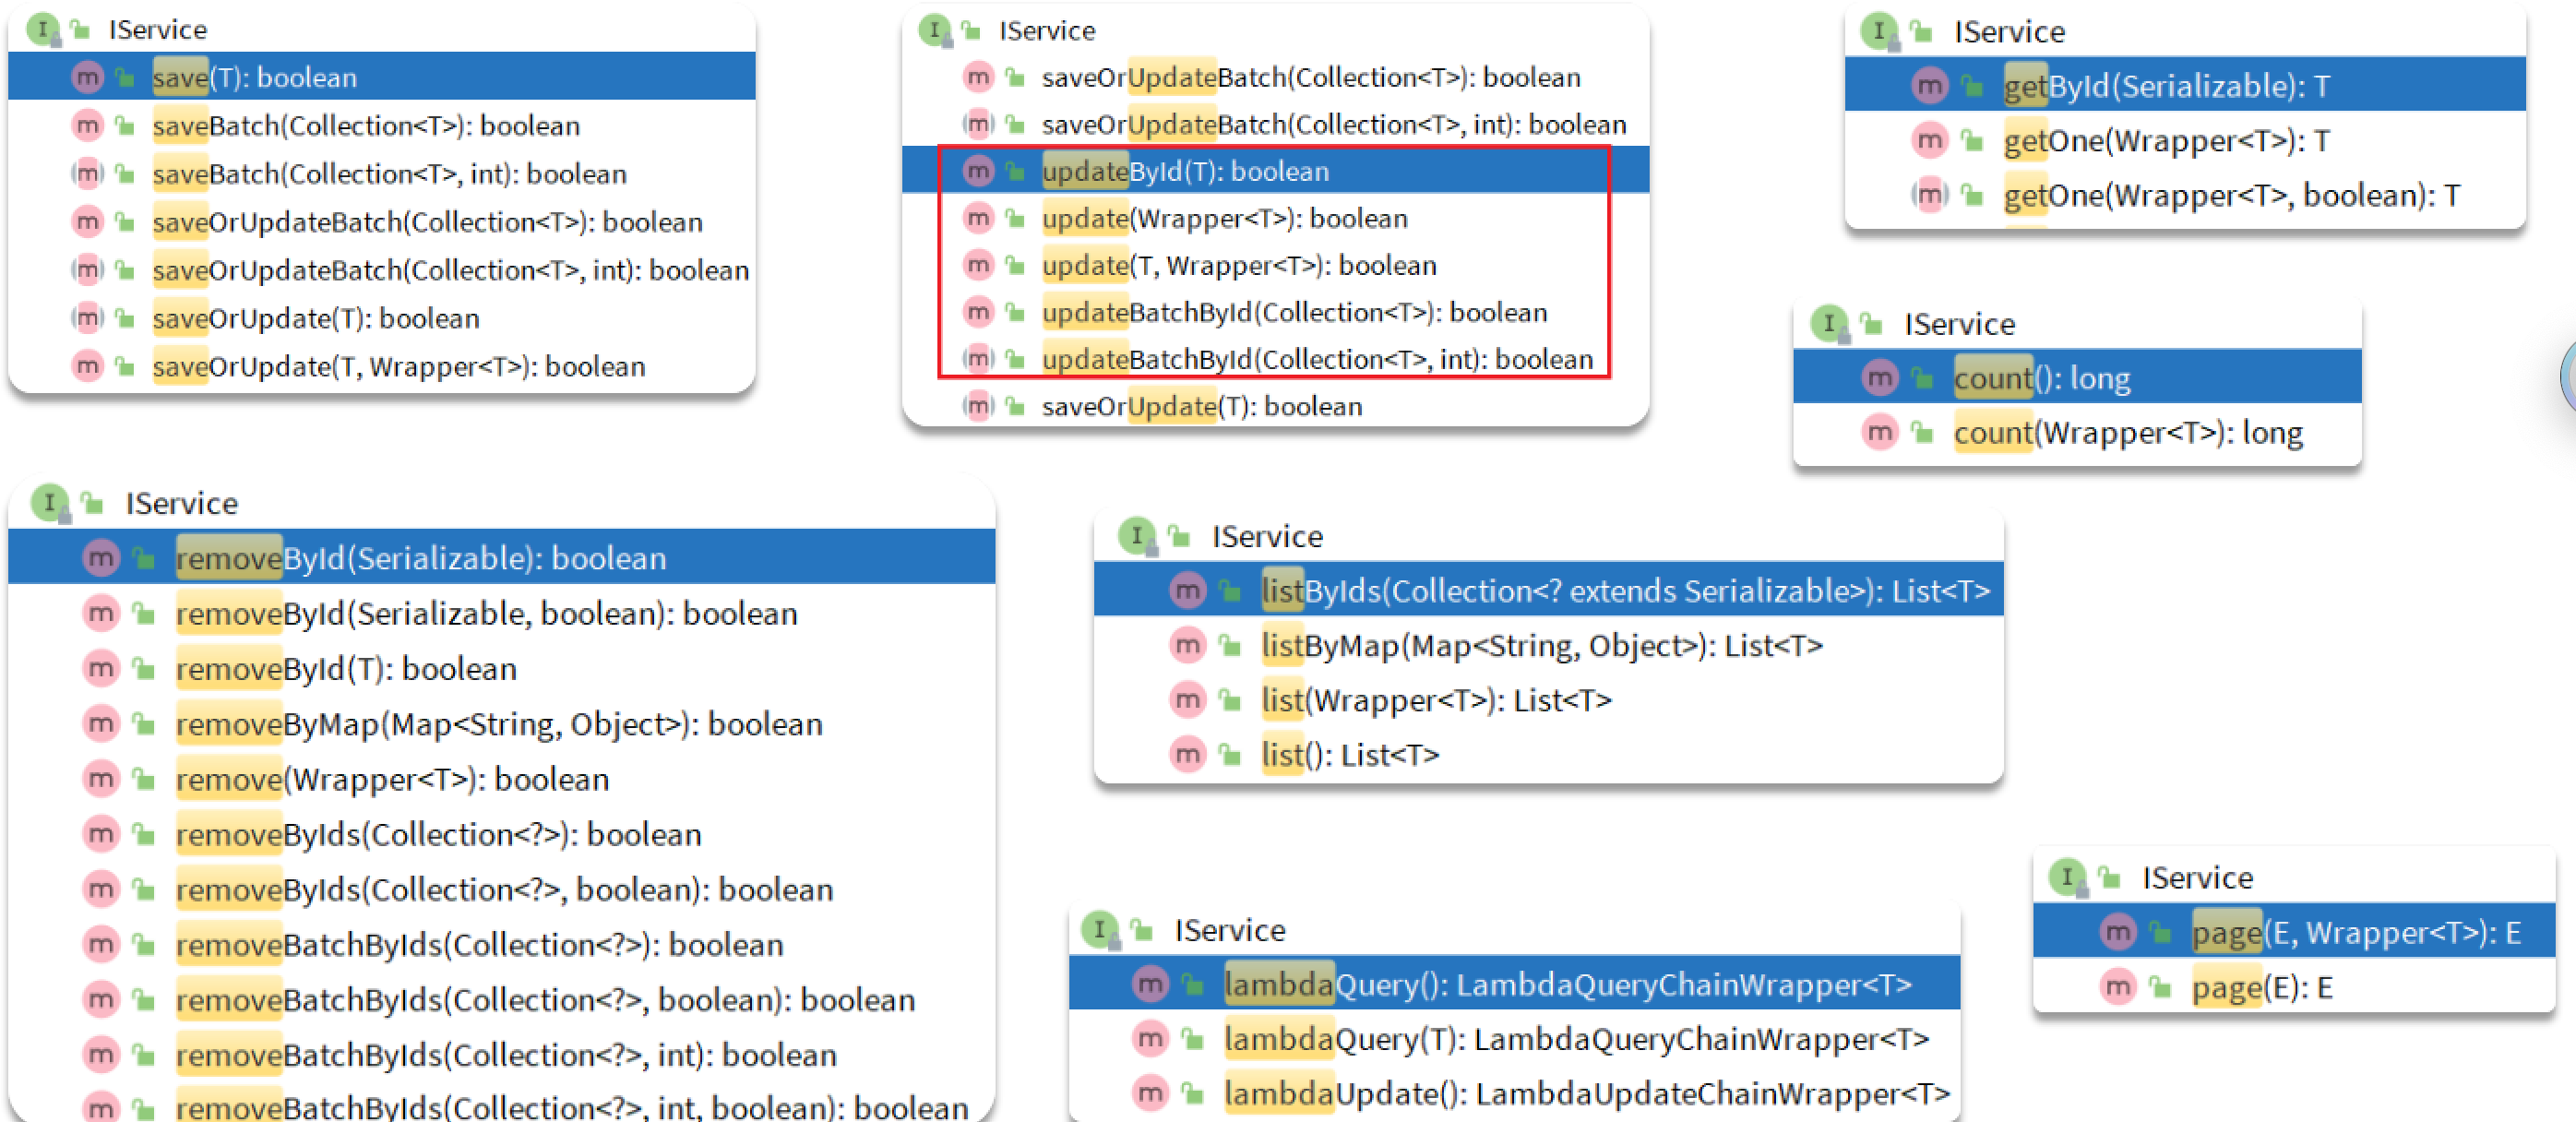This screenshot has height=1122, width=2576.
Task: Click method icon next to page(E): E
Action: click(x=2117, y=988)
